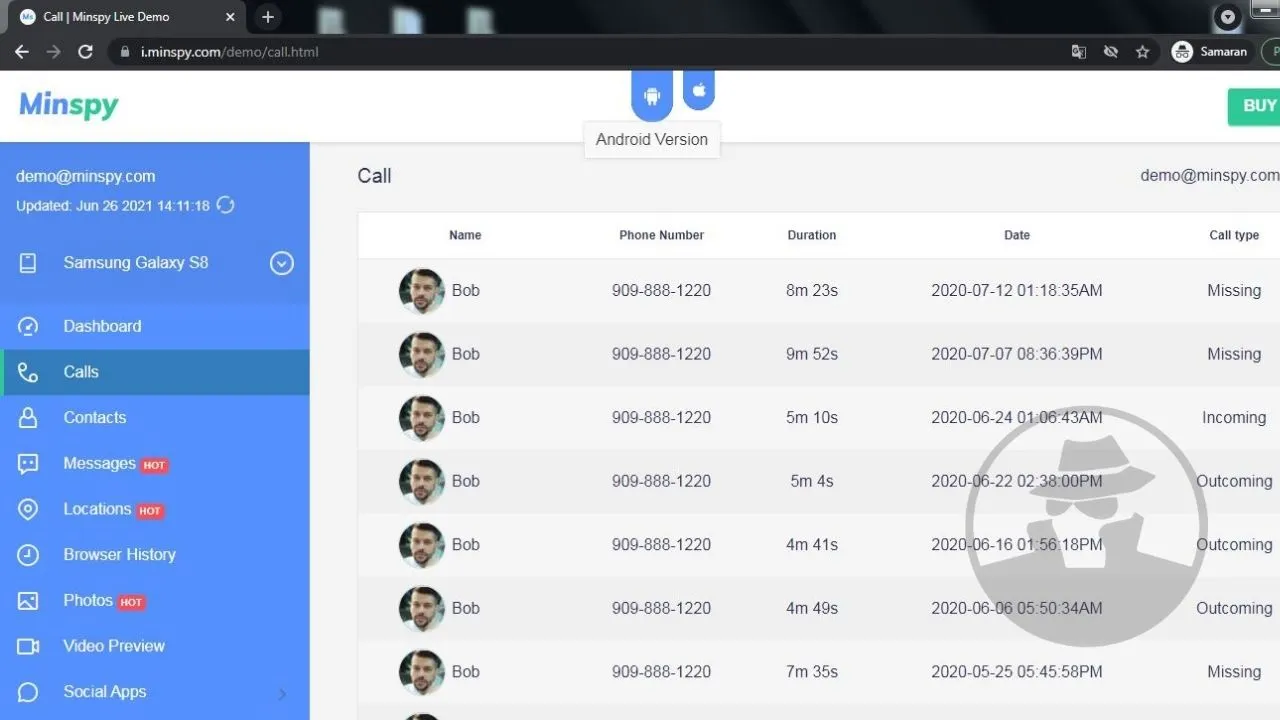
Task: Click the Date column header
Action: coord(1017,235)
